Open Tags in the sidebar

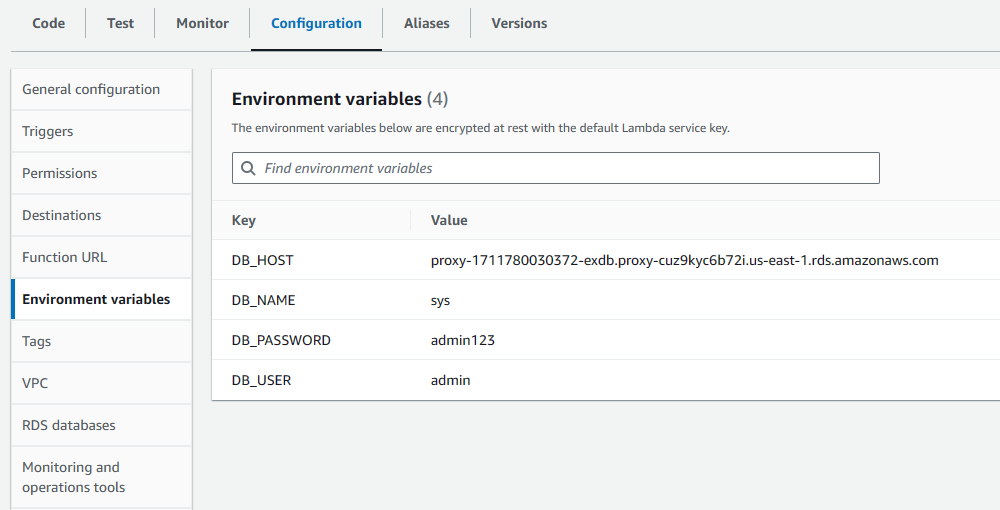(36, 341)
